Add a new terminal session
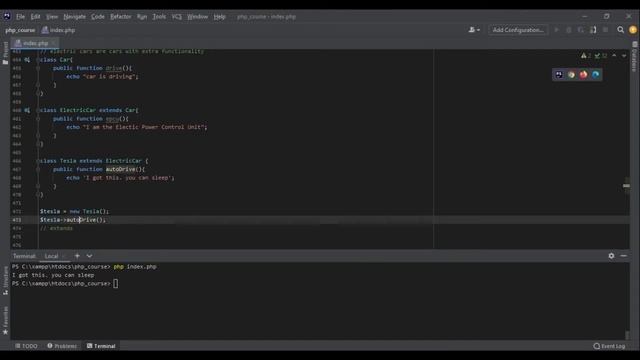This screenshot has width=640, height=360. point(77,256)
